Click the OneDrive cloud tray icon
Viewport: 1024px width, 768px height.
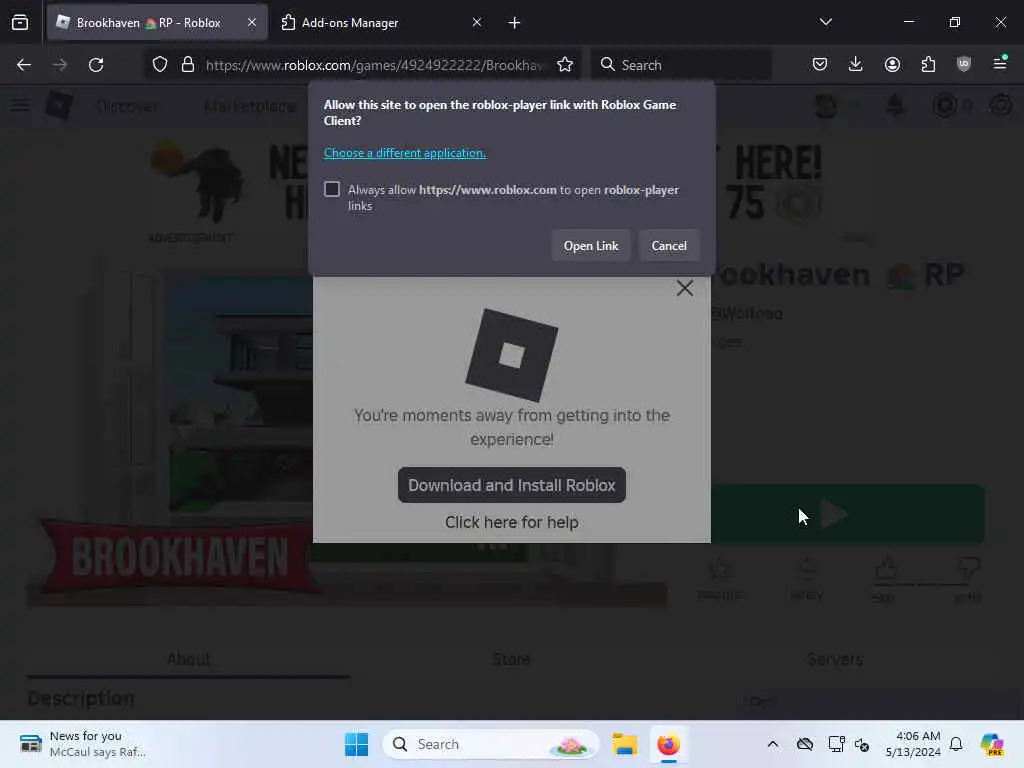805,744
